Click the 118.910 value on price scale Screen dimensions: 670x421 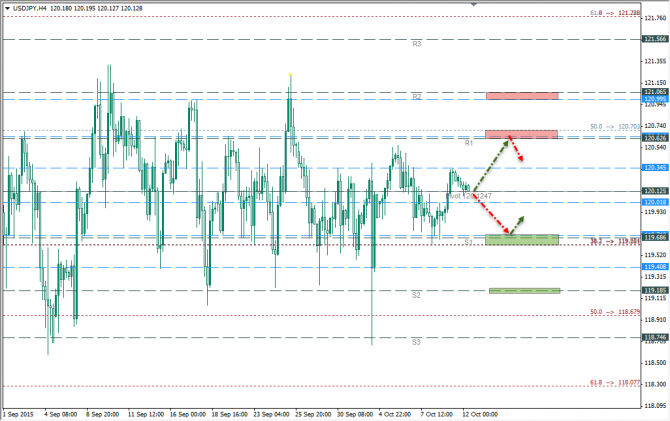point(655,319)
